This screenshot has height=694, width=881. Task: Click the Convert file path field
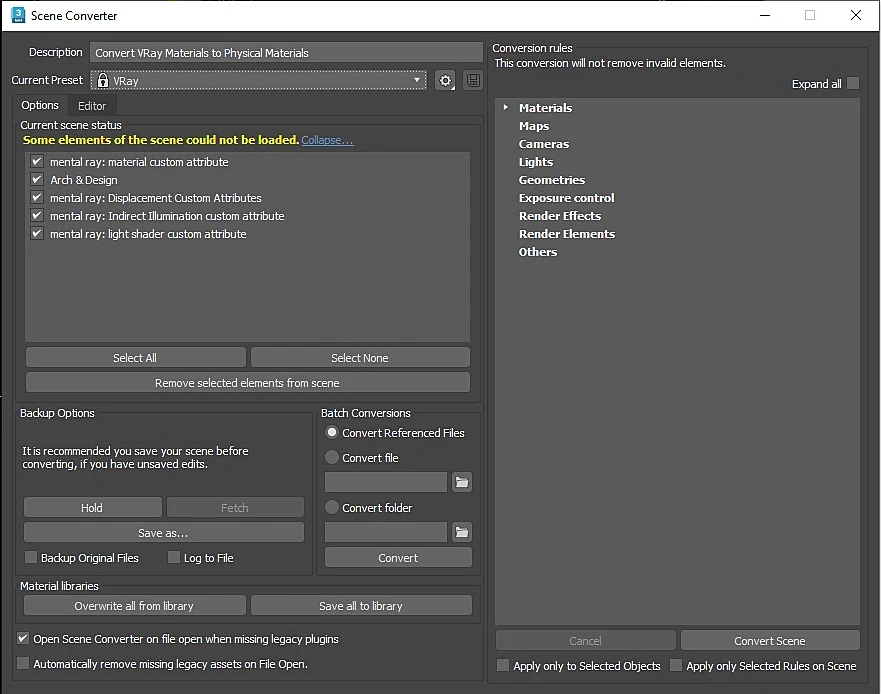point(386,482)
